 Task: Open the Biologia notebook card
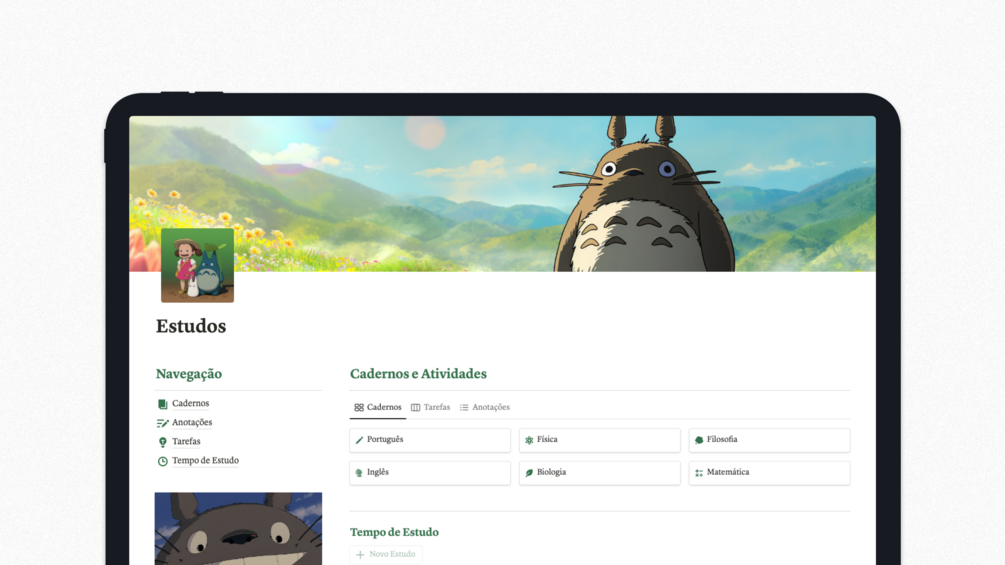(600, 473)
